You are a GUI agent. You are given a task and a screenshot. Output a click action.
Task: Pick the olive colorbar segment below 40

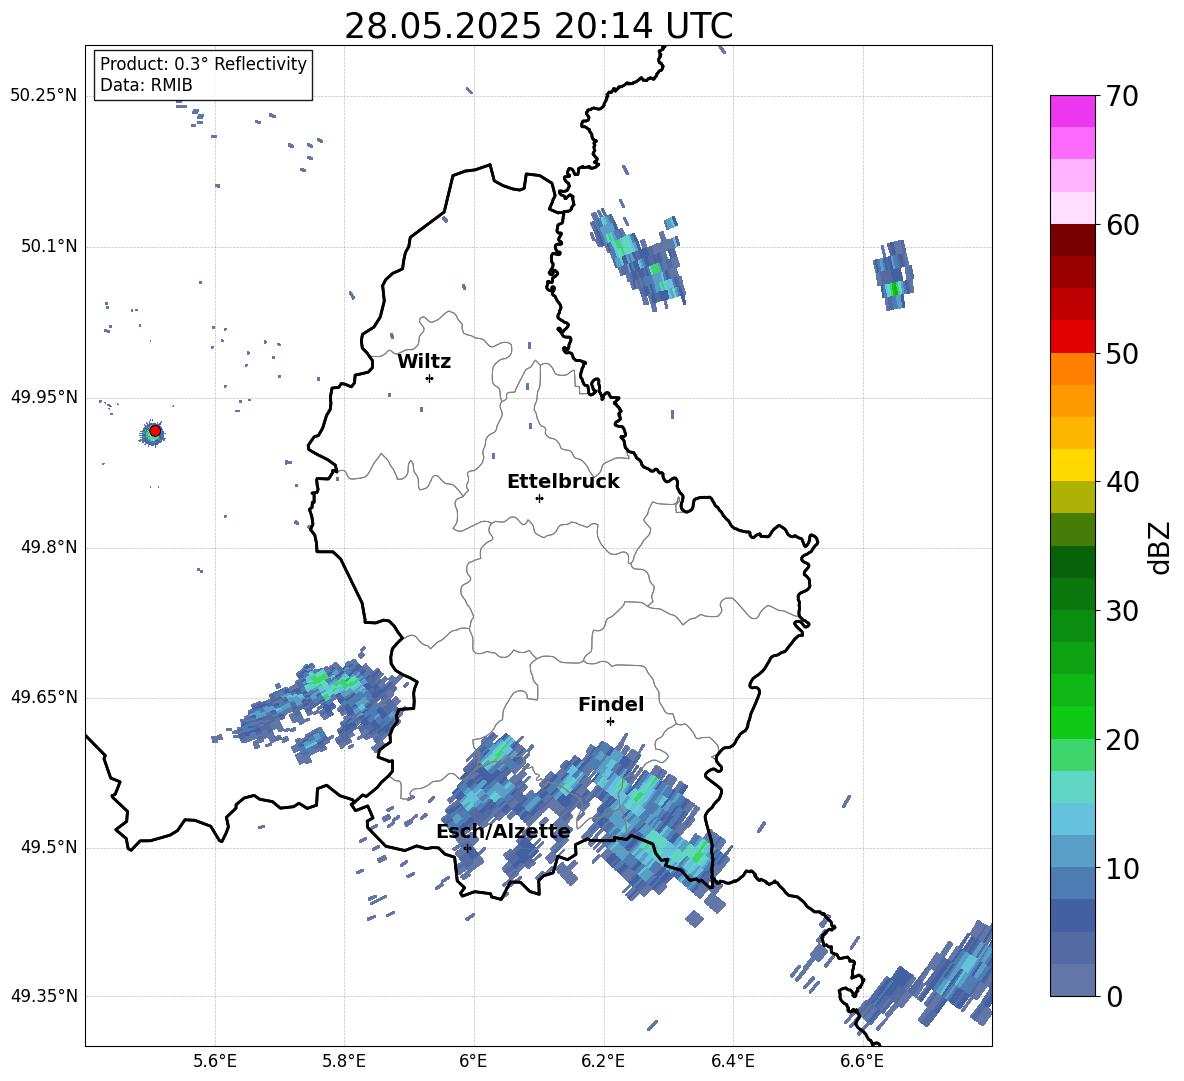coord(1072,497)
